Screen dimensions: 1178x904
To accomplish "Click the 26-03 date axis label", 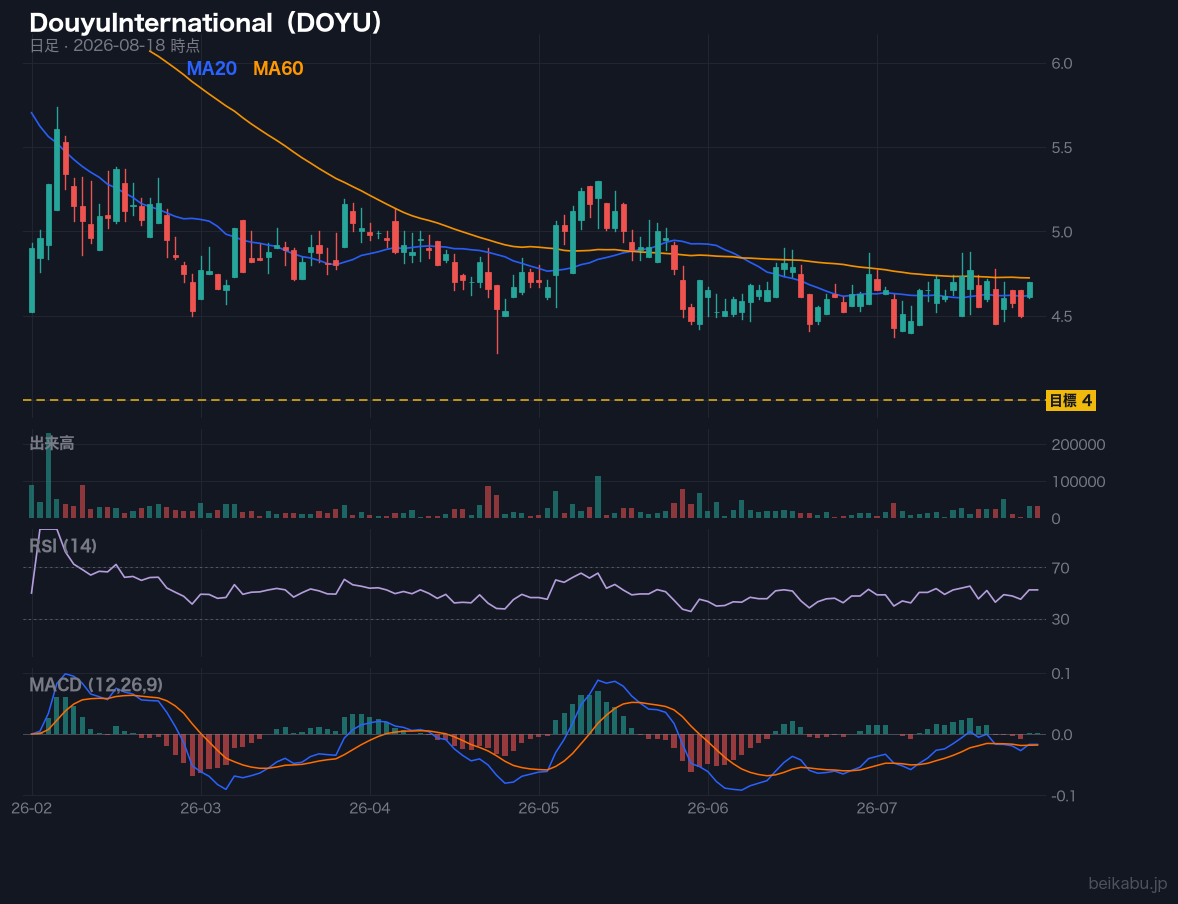I will click(201, 809).
